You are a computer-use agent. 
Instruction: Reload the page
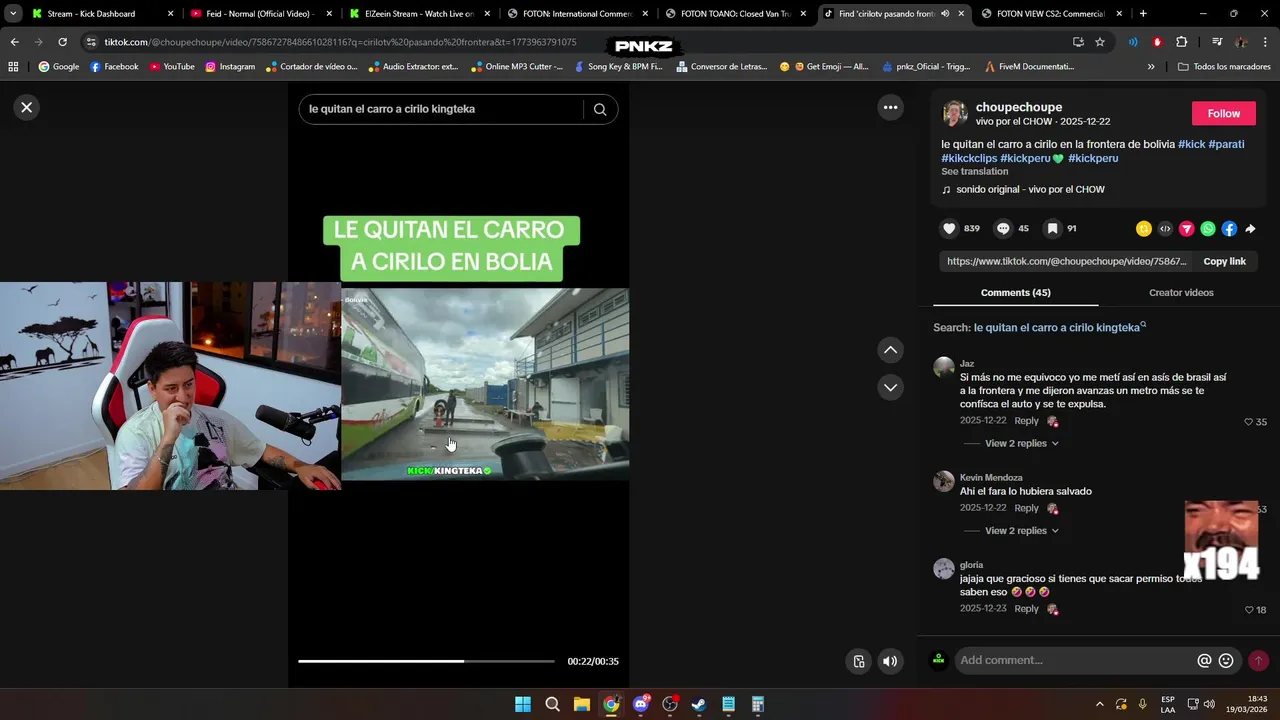click(x=62, y=42)
